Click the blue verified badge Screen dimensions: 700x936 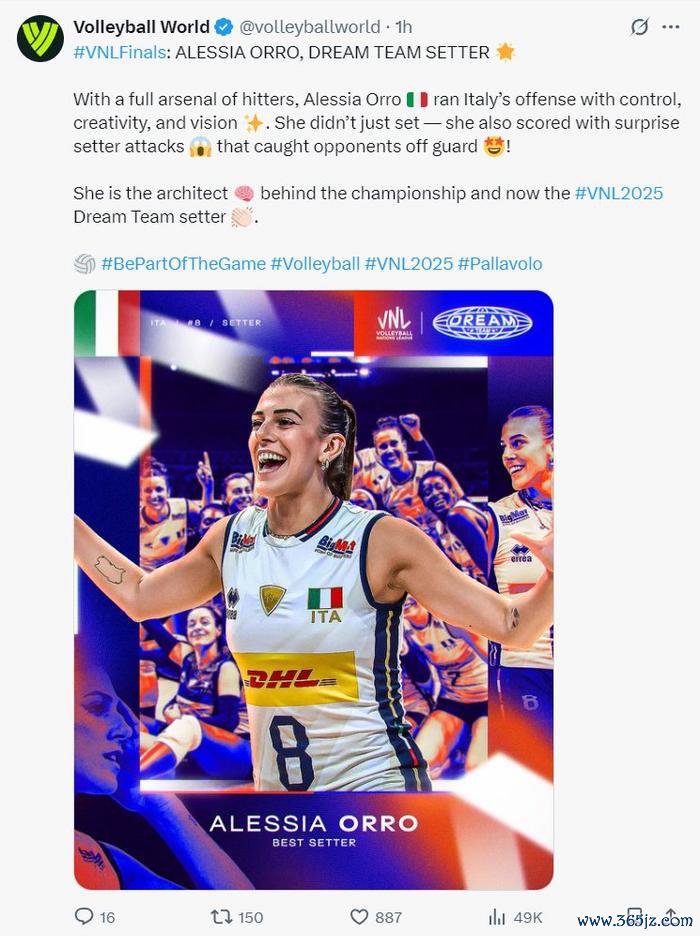224,27
